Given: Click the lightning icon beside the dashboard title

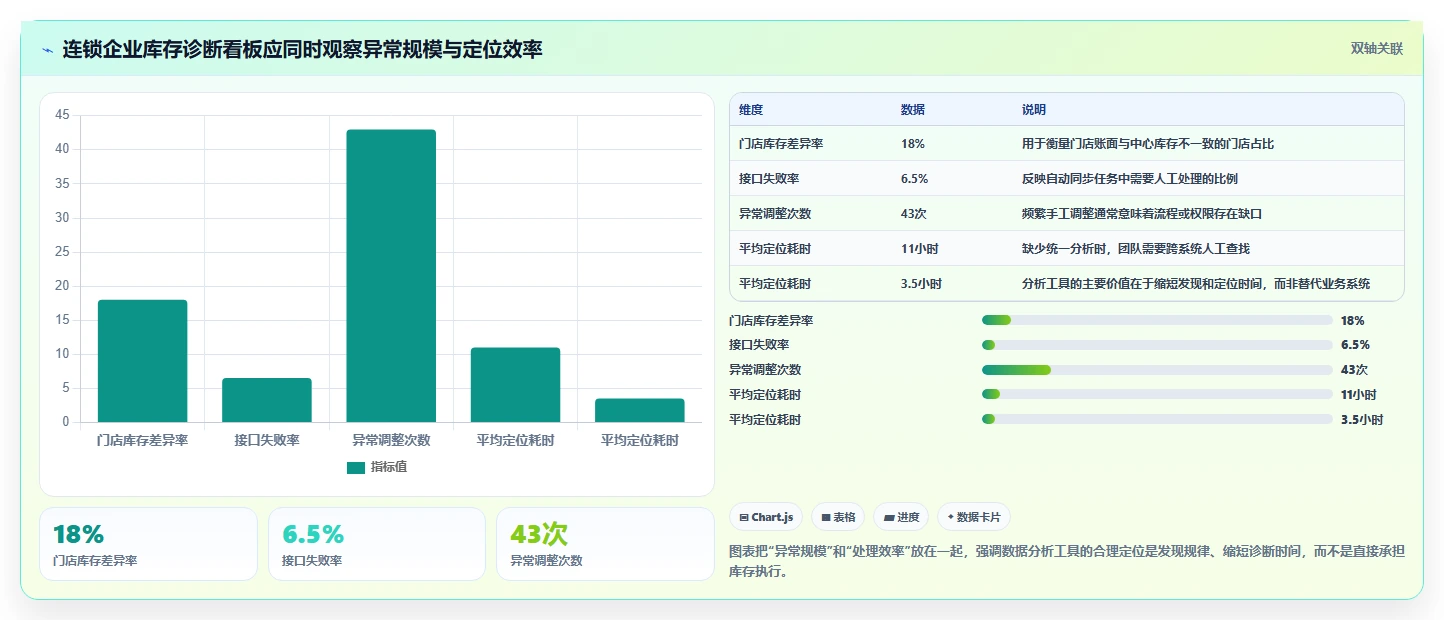Looking at the screenshot, I should click(48, 49).
